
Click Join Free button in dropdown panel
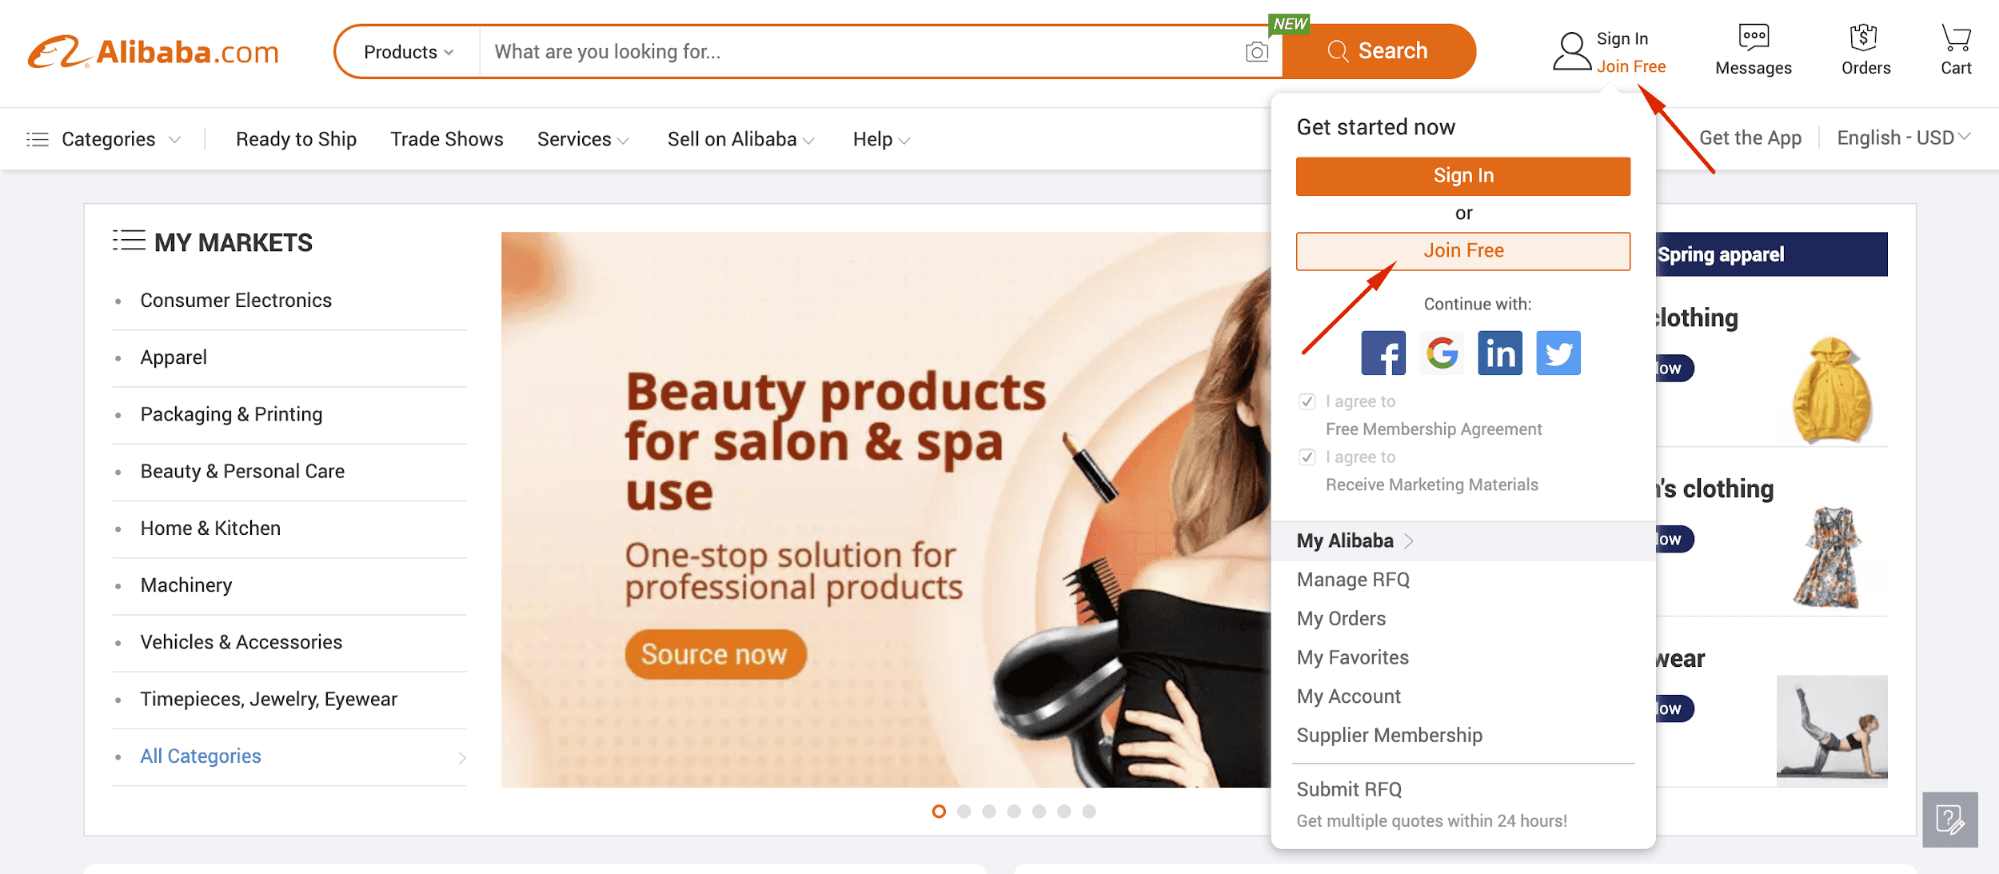tap(1463, 251)
